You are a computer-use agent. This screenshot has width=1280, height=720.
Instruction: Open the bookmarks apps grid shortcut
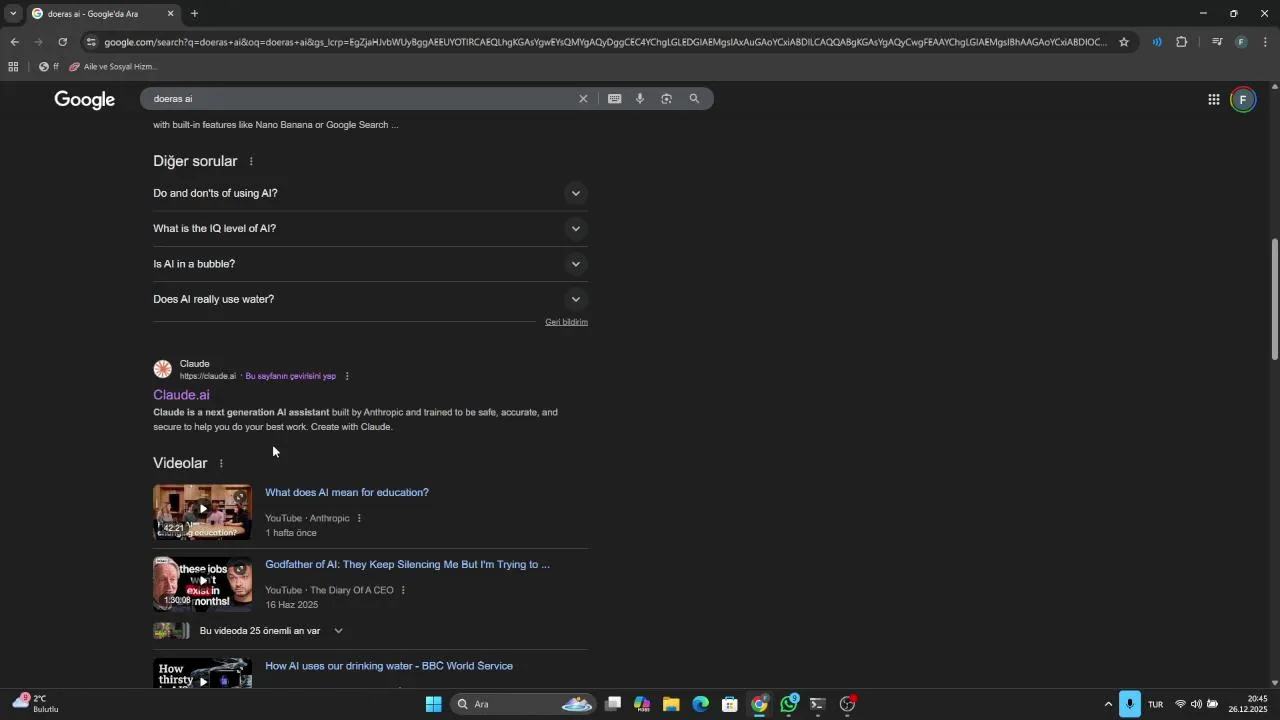pyautogui.click(x=13, y=67)
